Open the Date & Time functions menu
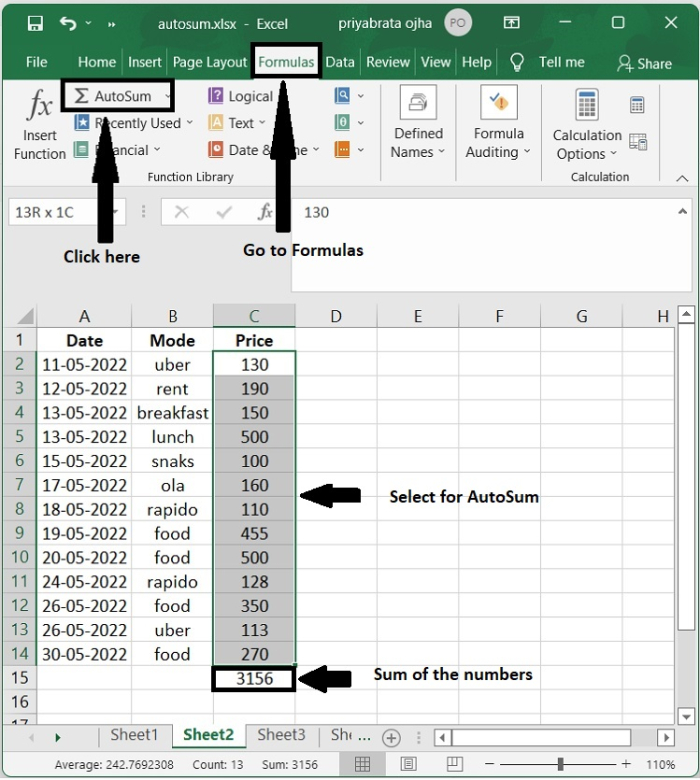This screenshot has width=700, height=780. coord(264,150)
